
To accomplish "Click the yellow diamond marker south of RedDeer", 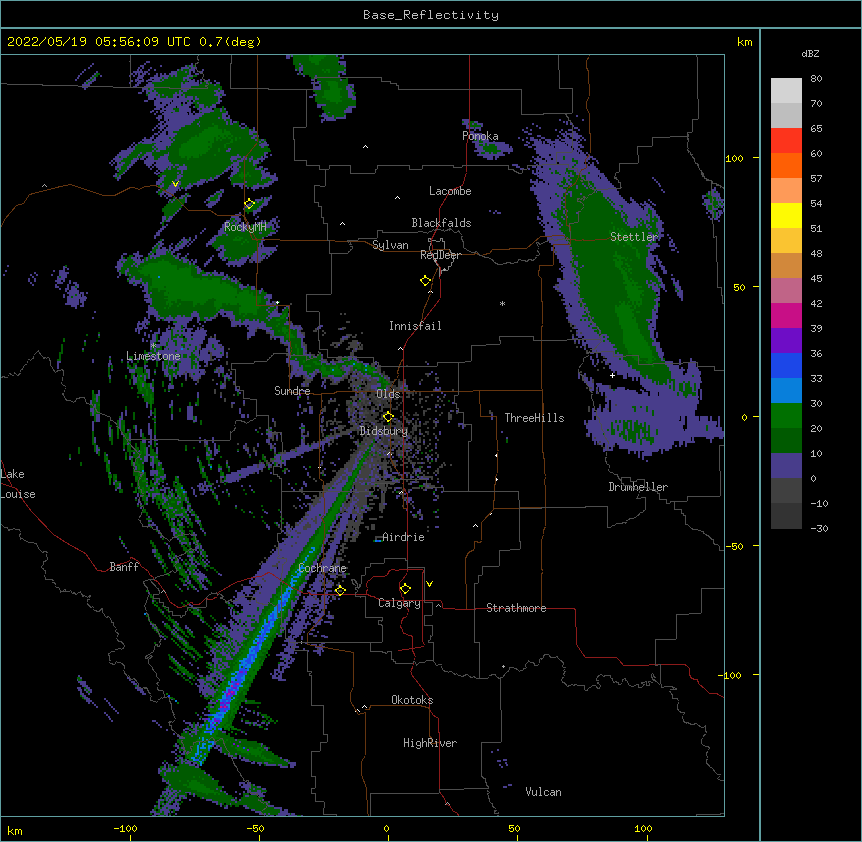I will [426, 281].
